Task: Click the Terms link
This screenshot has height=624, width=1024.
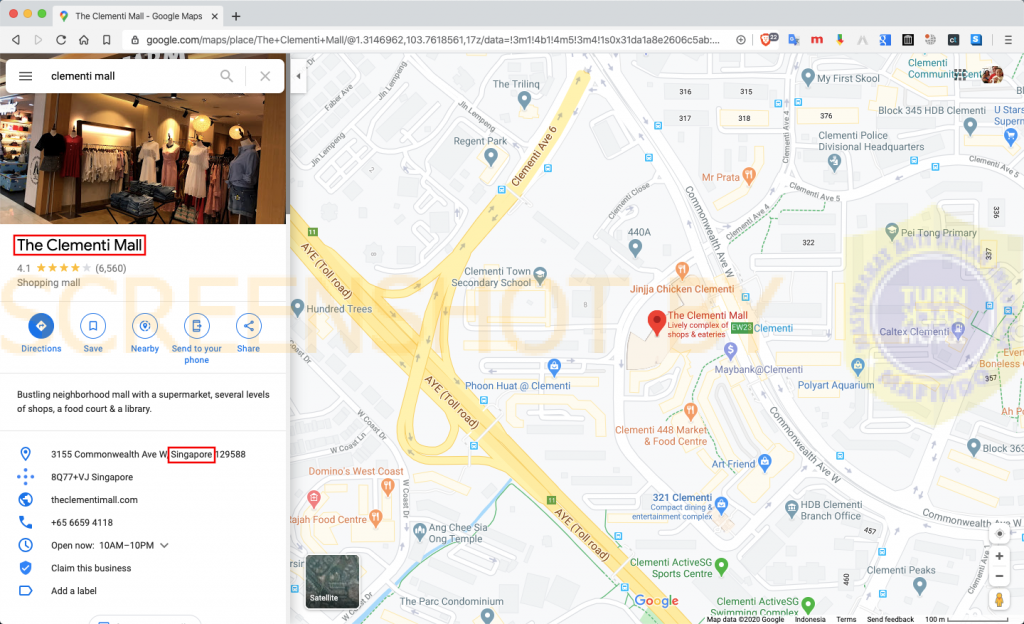Action: click(846, 619)
